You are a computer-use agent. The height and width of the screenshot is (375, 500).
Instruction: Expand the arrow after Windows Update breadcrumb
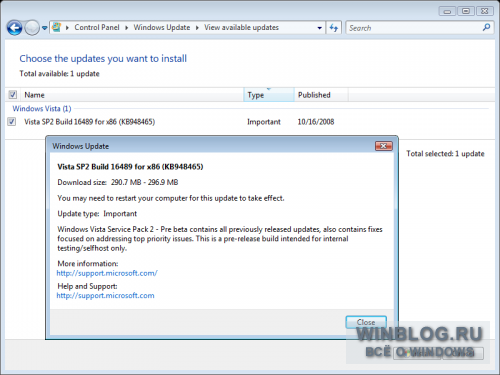pos(197,28)
